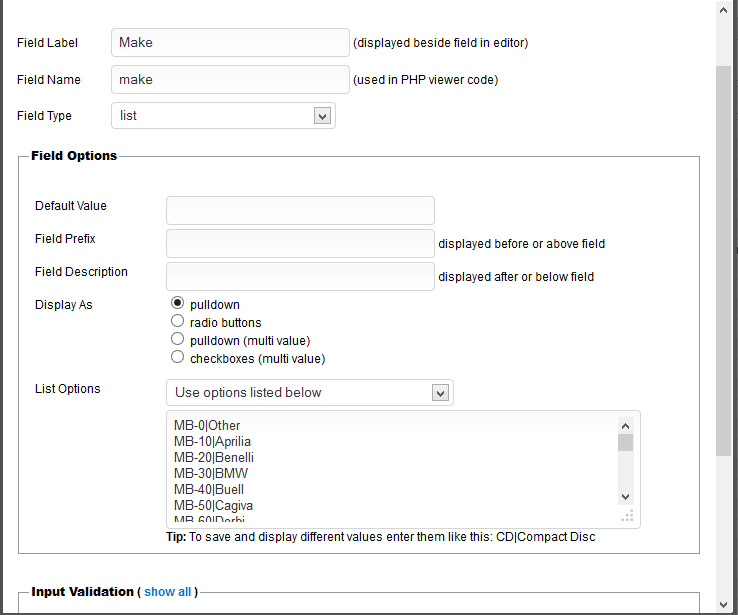The width and height of the screenshot is (738, 615).
Task: Click the Field Prefix text box
Action: click(300, 243)
